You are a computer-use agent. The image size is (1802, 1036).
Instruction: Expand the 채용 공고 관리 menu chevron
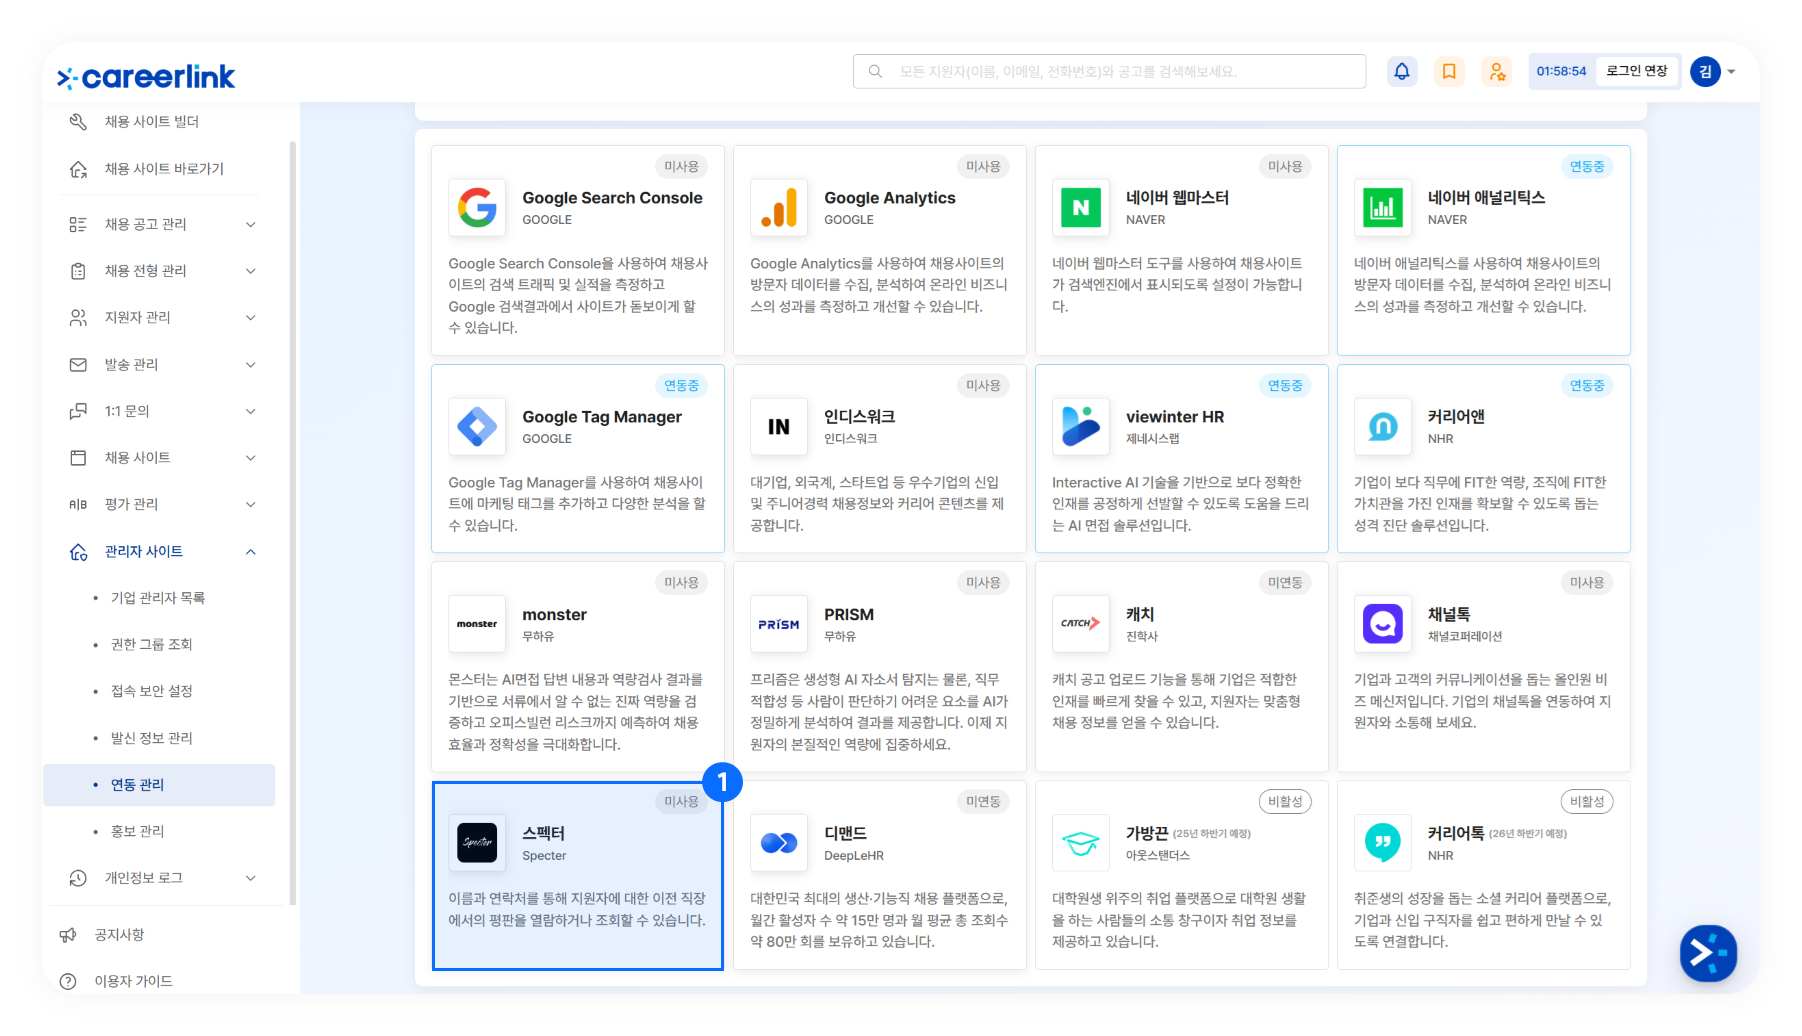point(251,224)
